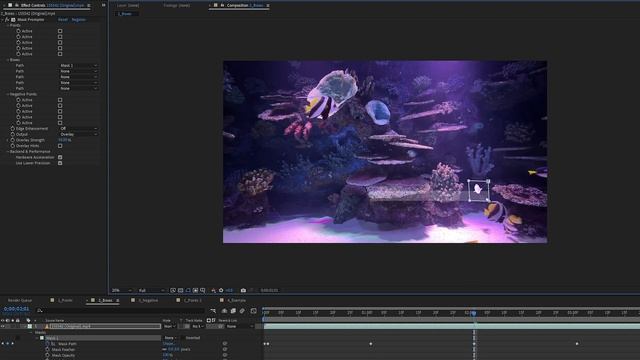The width and height of the screenshot is (640, 360).
Task: Open the Output dropdown set to Overlay
Action: (79, 134)
